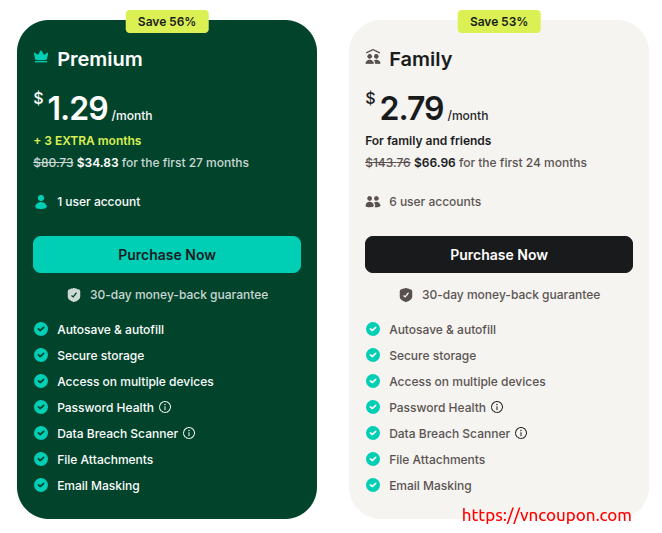Click the single user account icon in Premium
The image size is (662, 533).
pos(41,202)
